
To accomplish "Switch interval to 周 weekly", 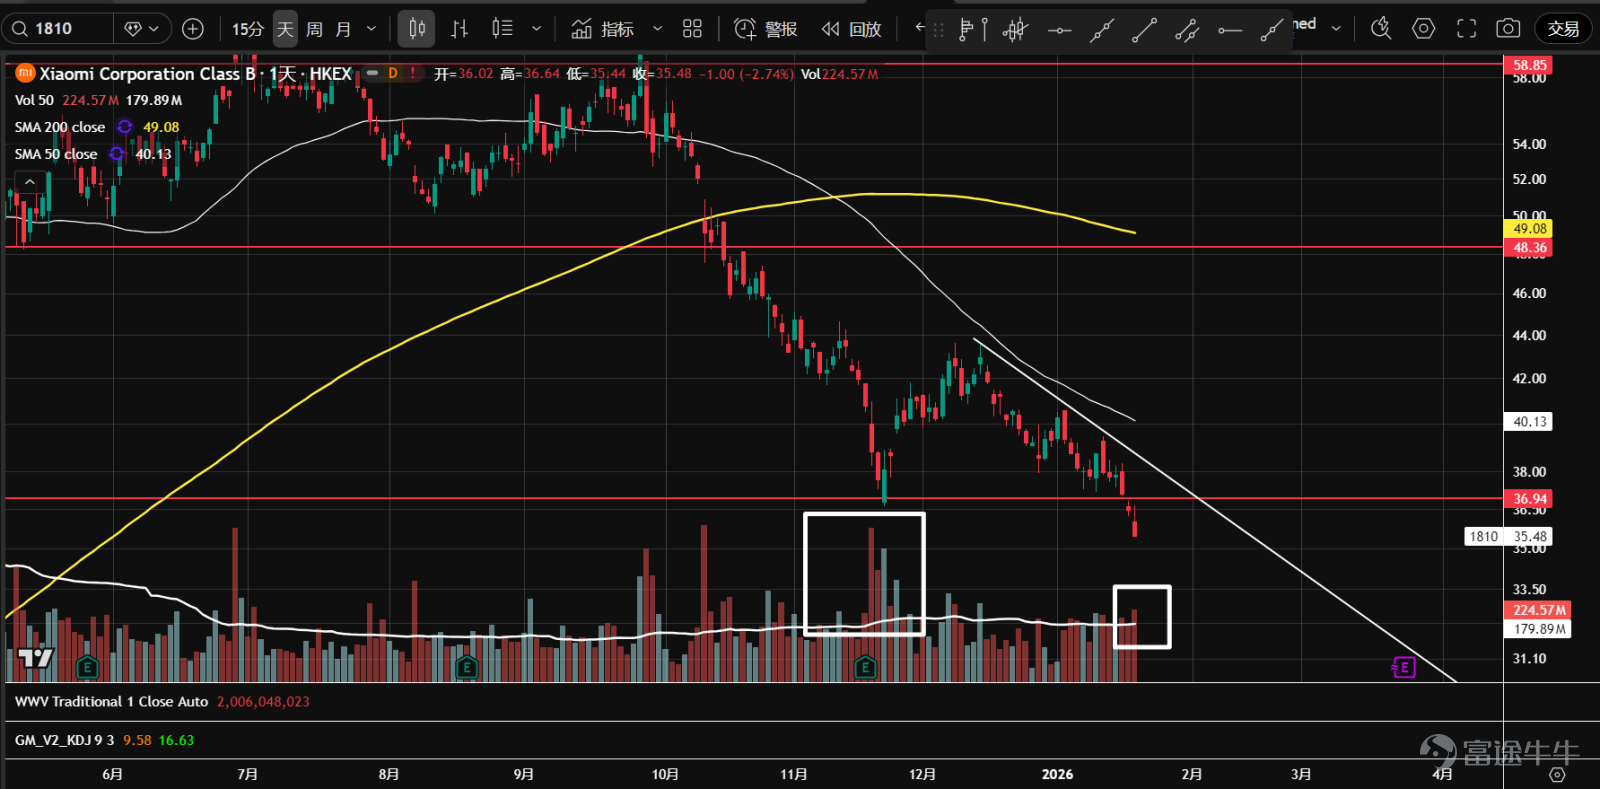I will click(314, 29).
